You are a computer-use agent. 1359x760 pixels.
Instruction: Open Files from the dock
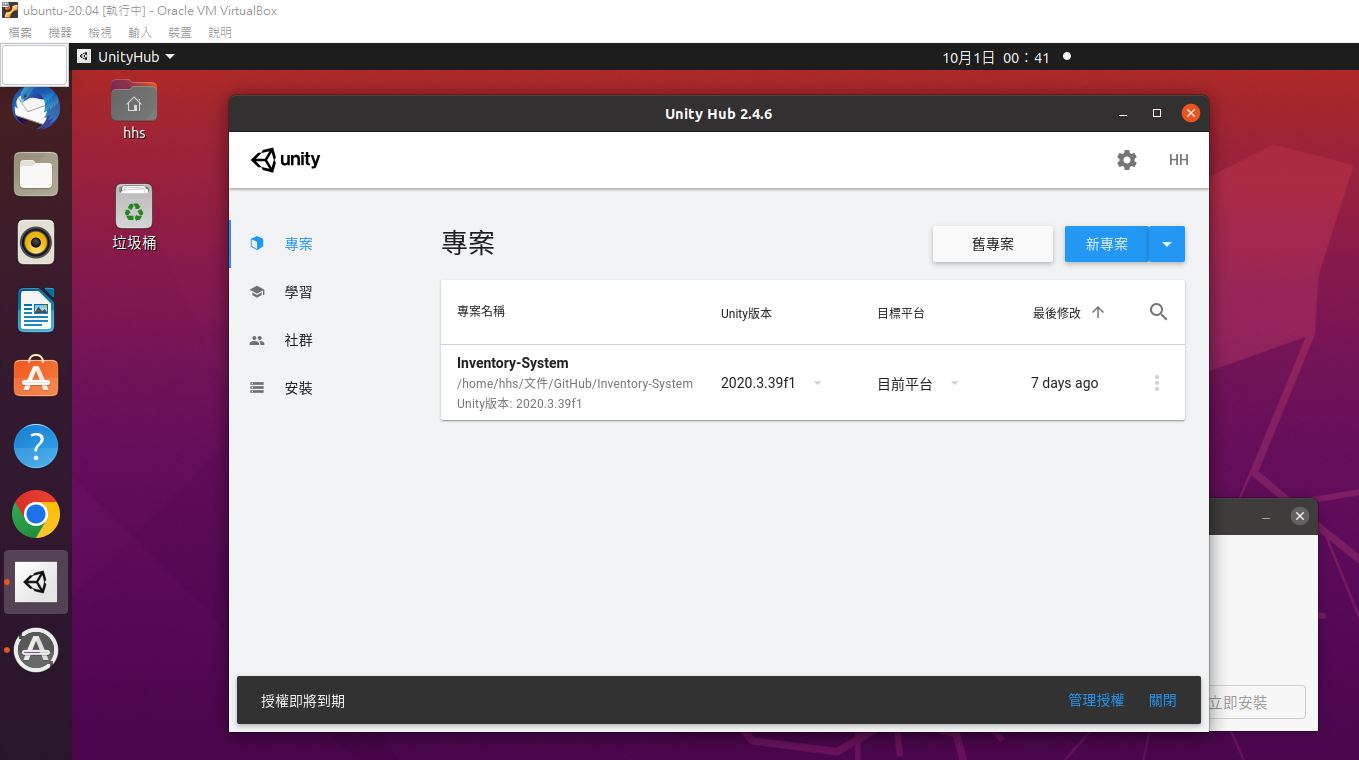[36, 174]
